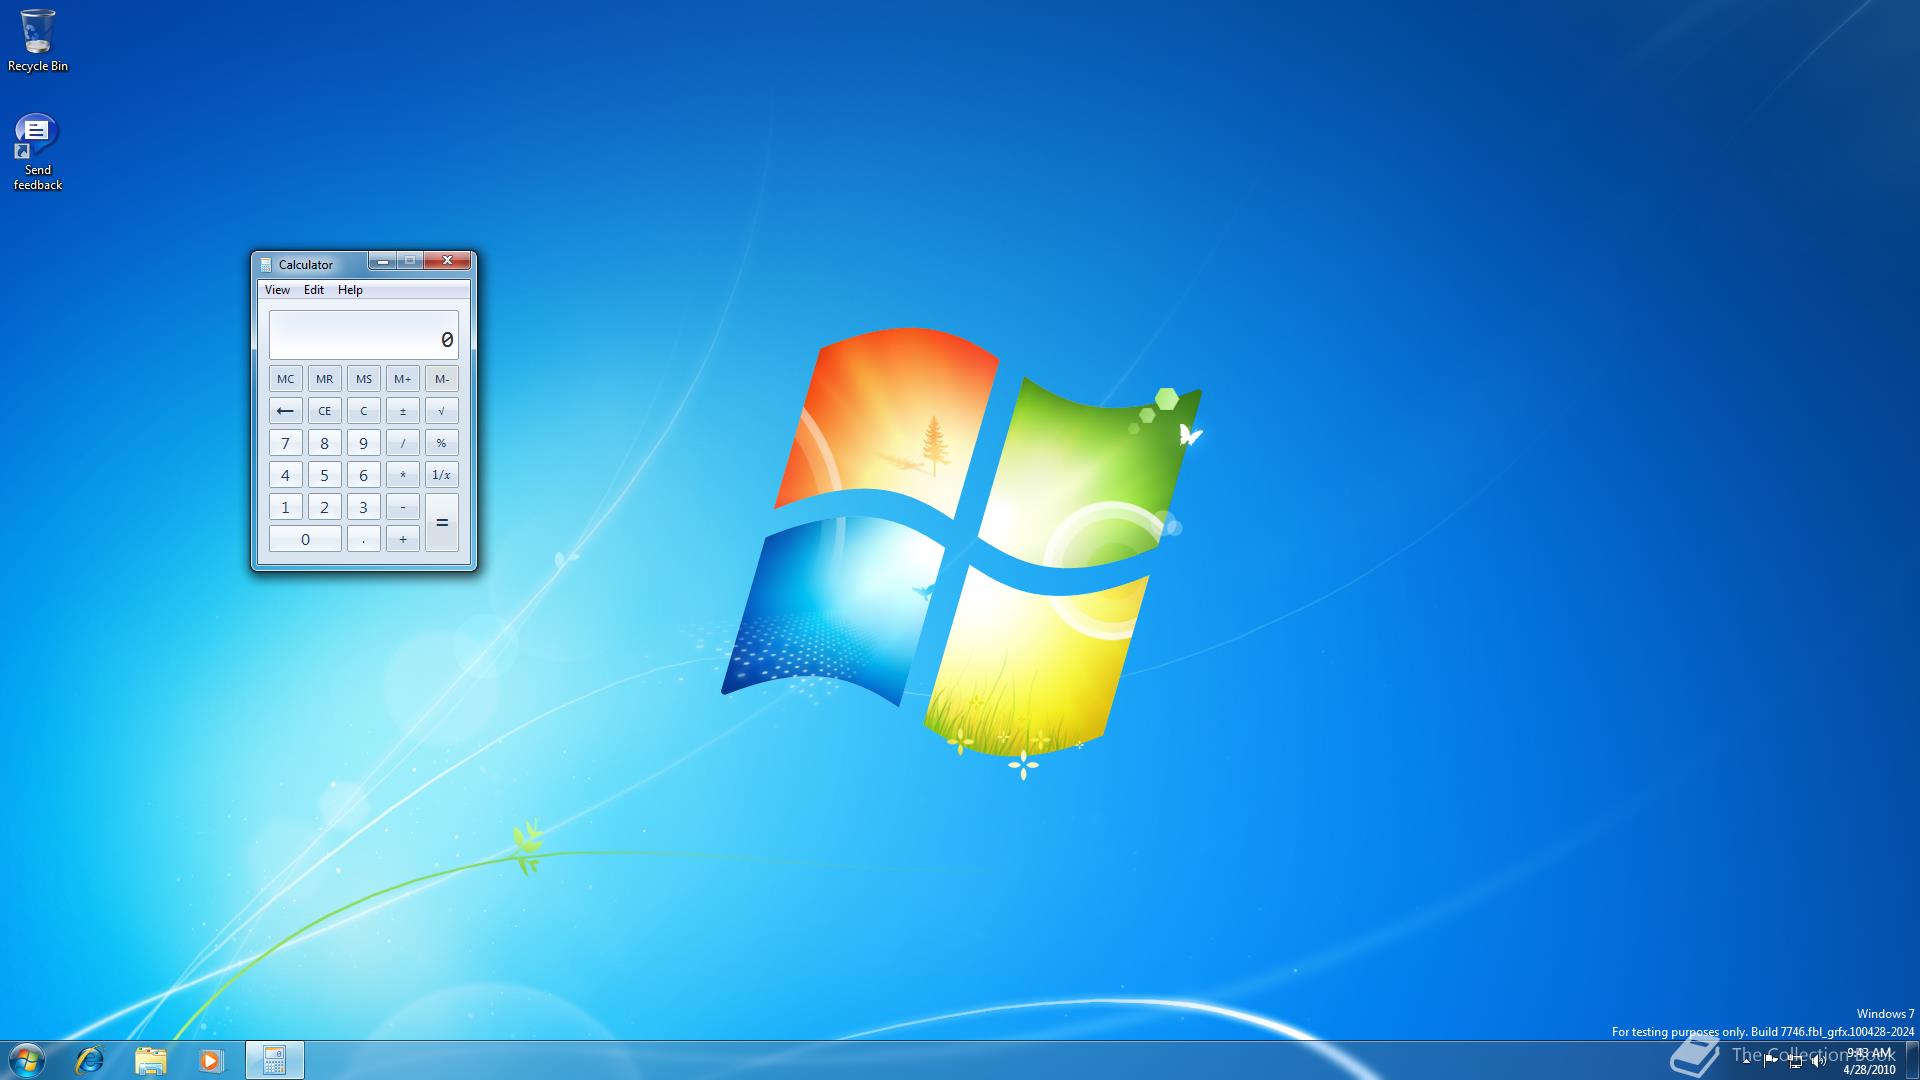
Task: Click the digit 4 key
Action: pyautogui.click(x=285, y=475)
